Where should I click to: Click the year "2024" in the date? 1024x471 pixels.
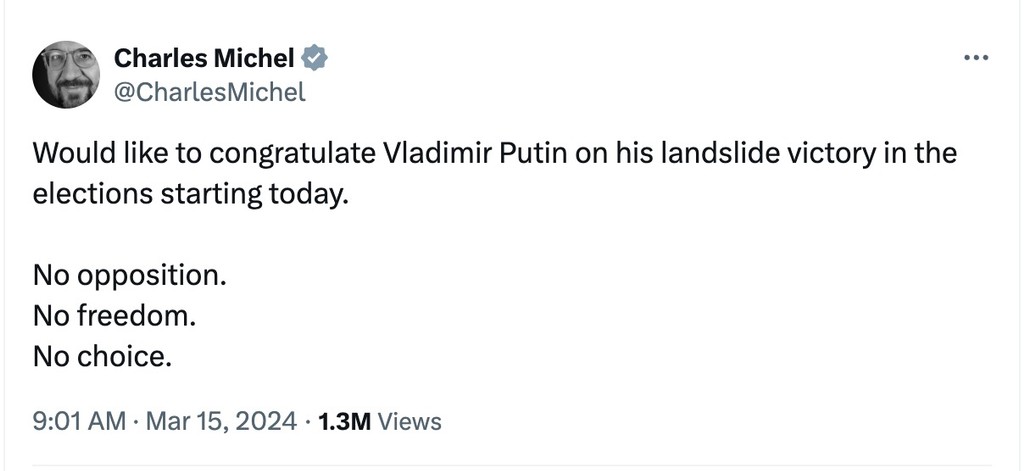tap(268, 421)
